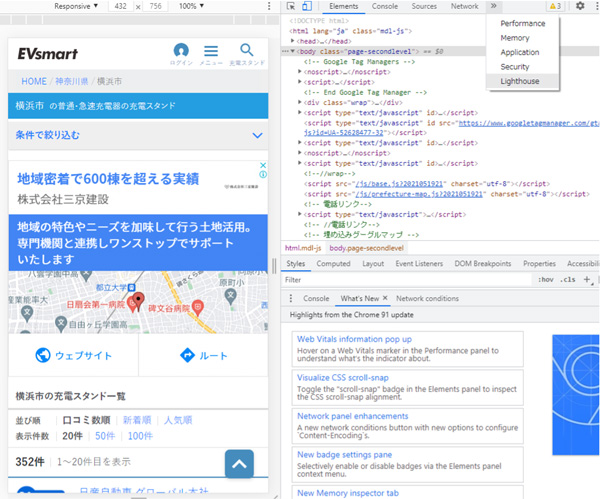This screenshot has width=600, height=499.
Task: Select Lighthouse from overflow menu
Action: pos(523,81)
